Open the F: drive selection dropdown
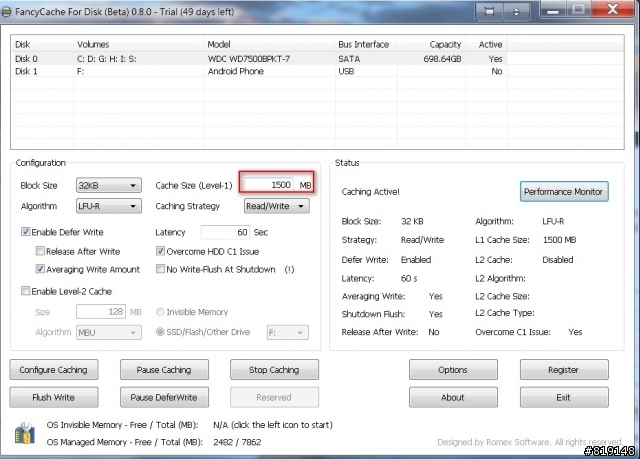This screenshot has width=640, height=459. (x=288, y=332)
